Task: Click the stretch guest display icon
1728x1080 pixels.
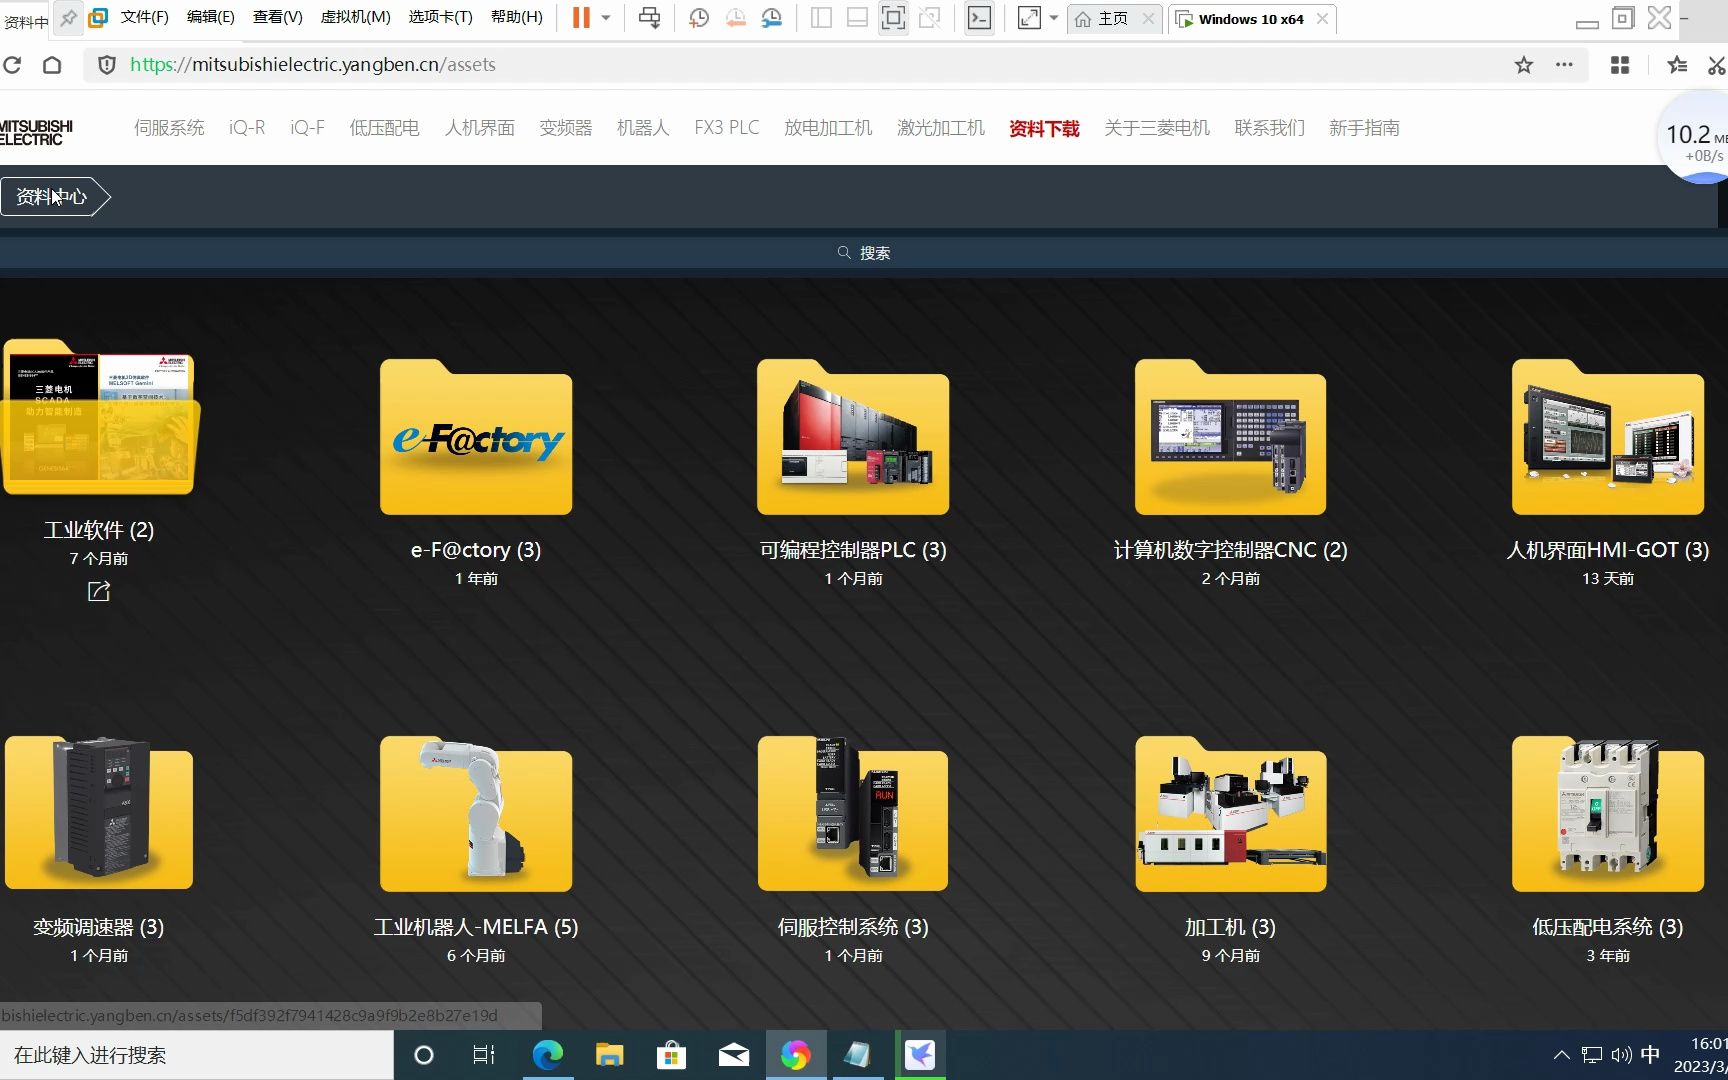Action: [1029, 18]
